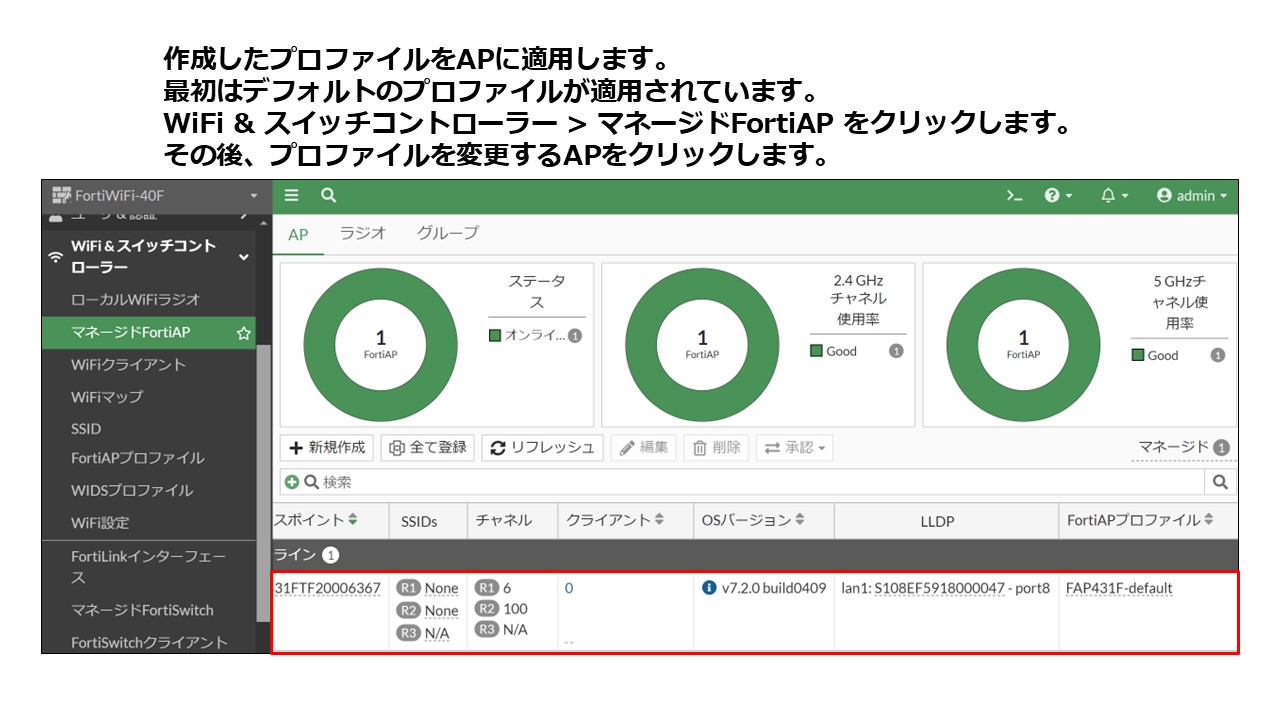Click チャネル column header
This screenshot has height=720, width=1280.
coord(503,520)
